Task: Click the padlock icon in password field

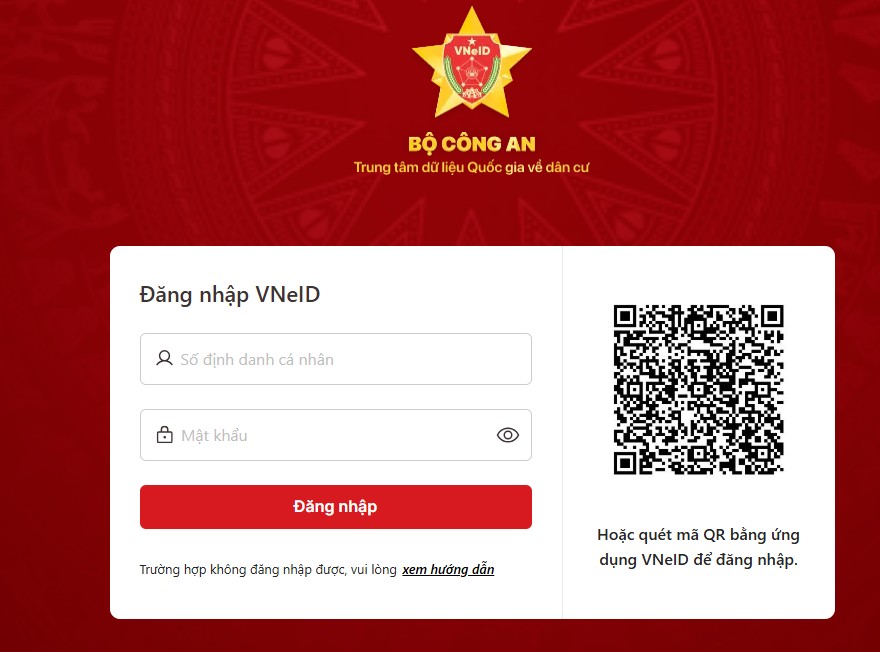Action: point(164,434)
